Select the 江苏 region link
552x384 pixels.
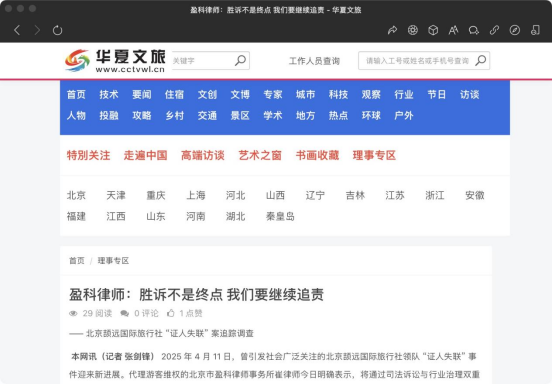point(395,195)
